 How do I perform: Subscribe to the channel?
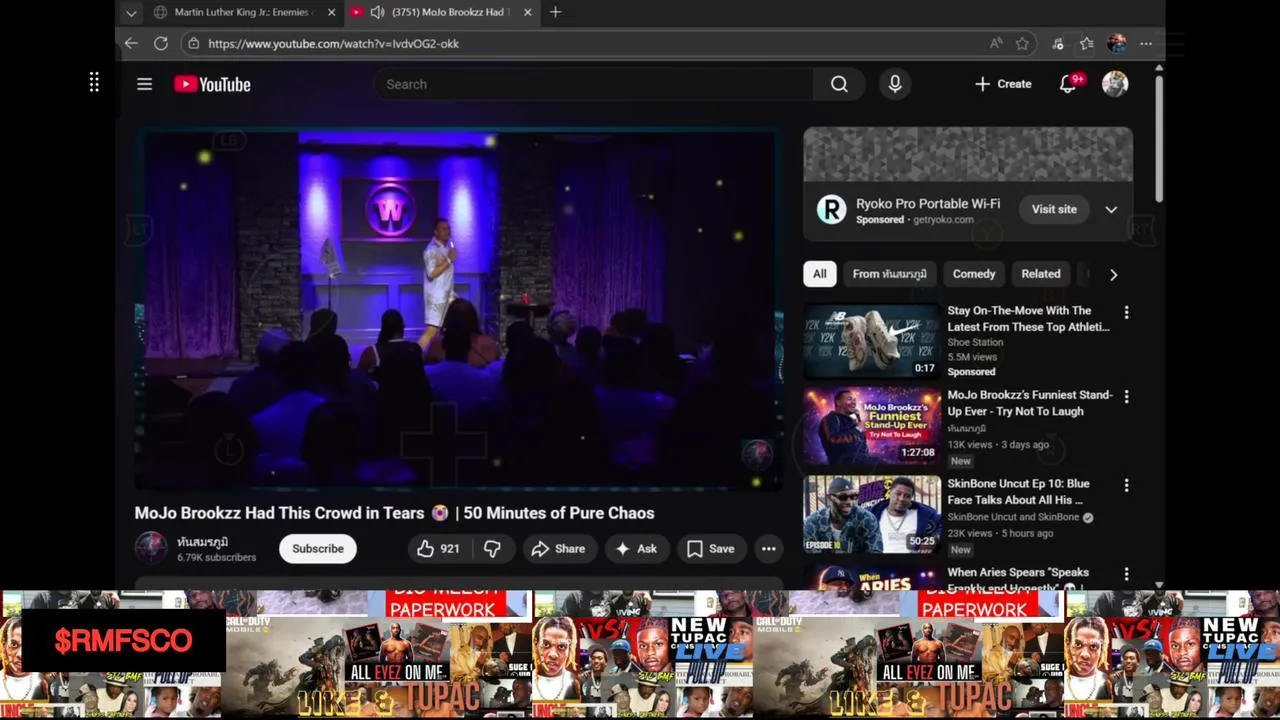tap(318, 549)
